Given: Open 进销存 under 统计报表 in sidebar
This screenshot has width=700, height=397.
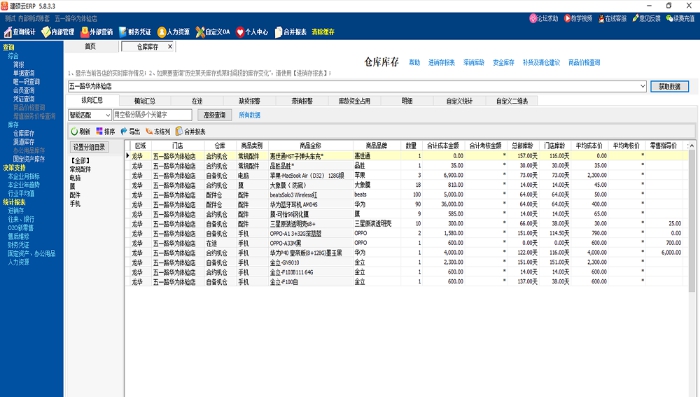Looking at the screenshot, I should pyautogui.click(x=16, y=210).
